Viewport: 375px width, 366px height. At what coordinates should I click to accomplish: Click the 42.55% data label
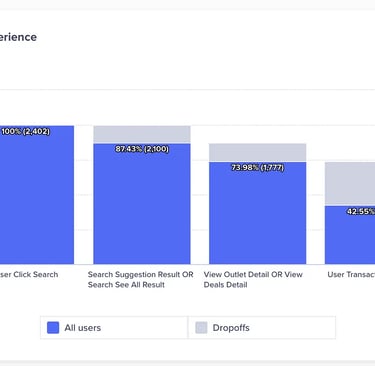[x=361, y=212]
